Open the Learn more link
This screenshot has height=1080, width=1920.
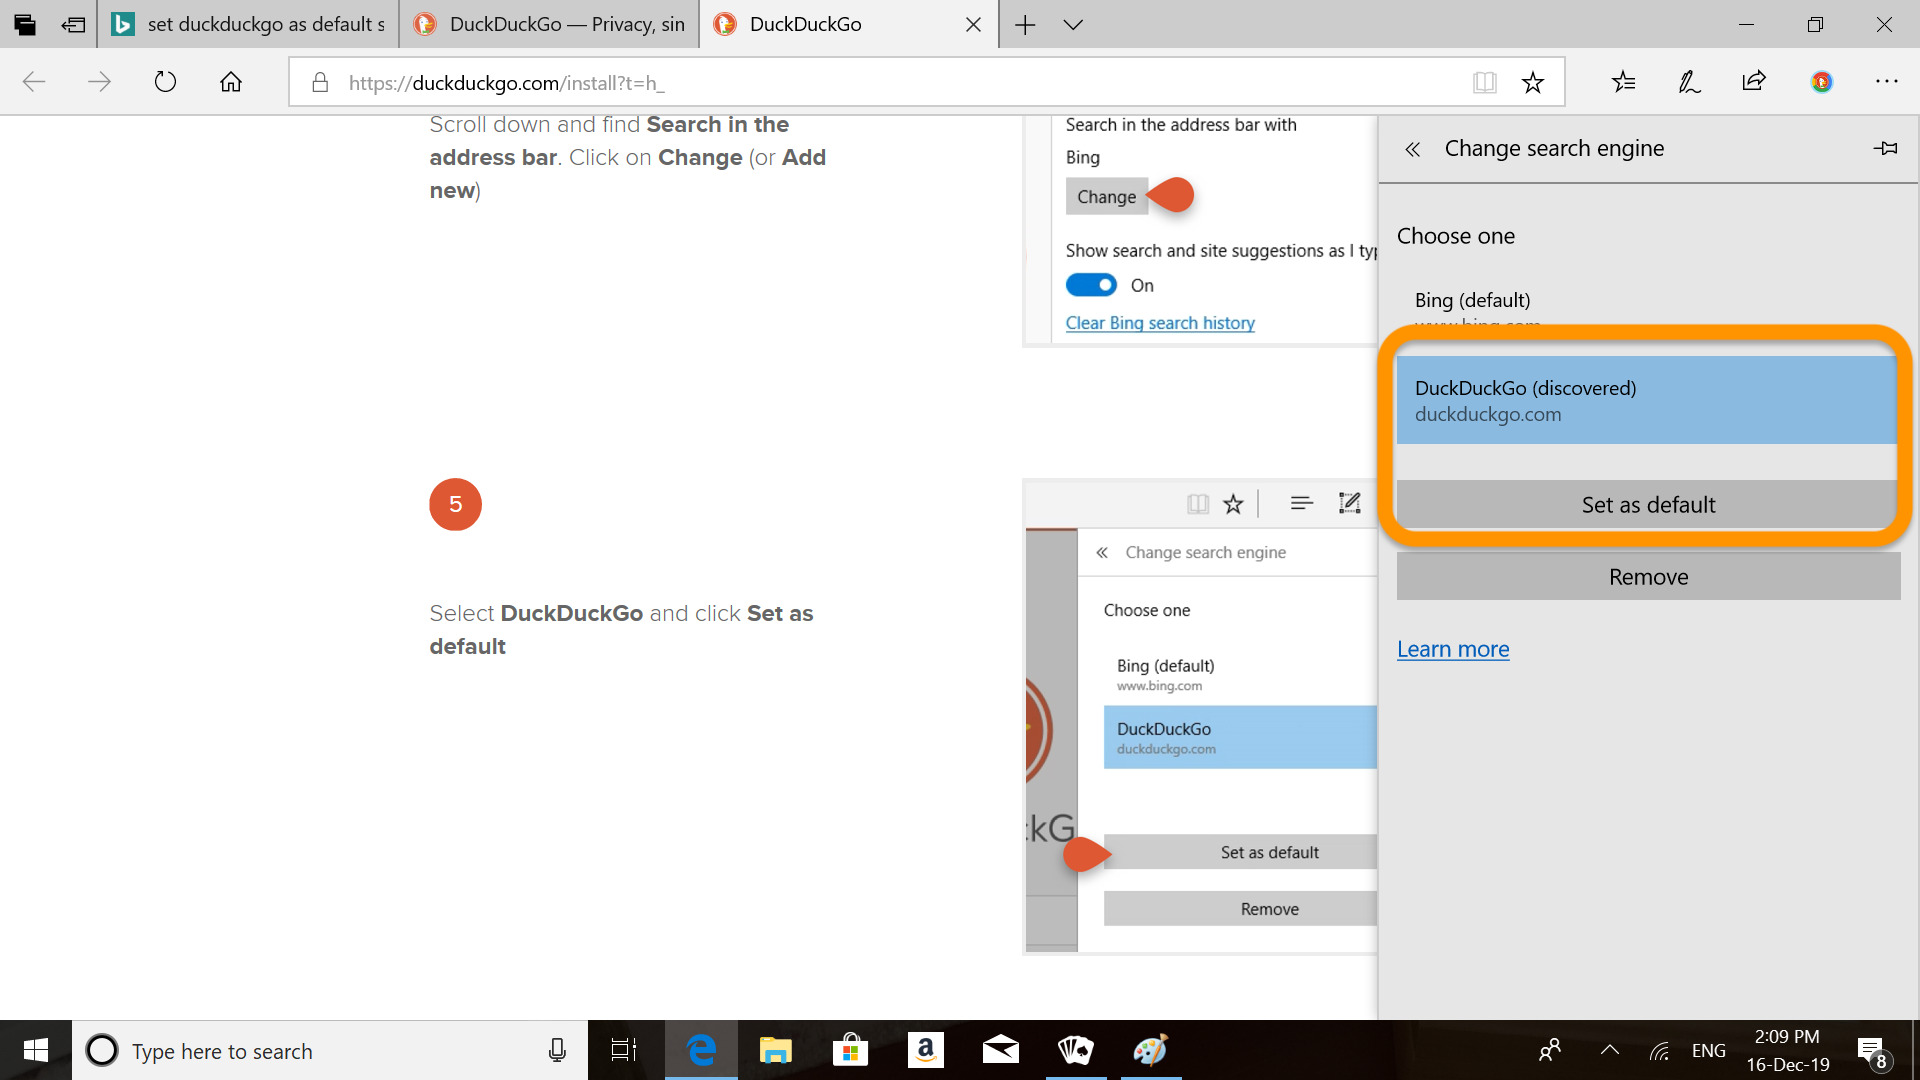(x=1453, y=649)
